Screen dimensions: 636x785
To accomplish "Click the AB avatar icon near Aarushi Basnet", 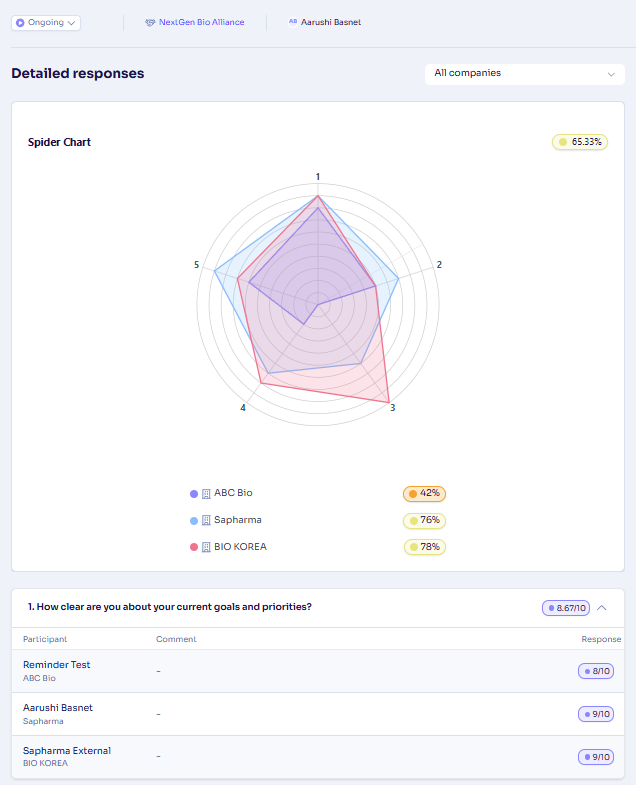I will coord(293,22).
